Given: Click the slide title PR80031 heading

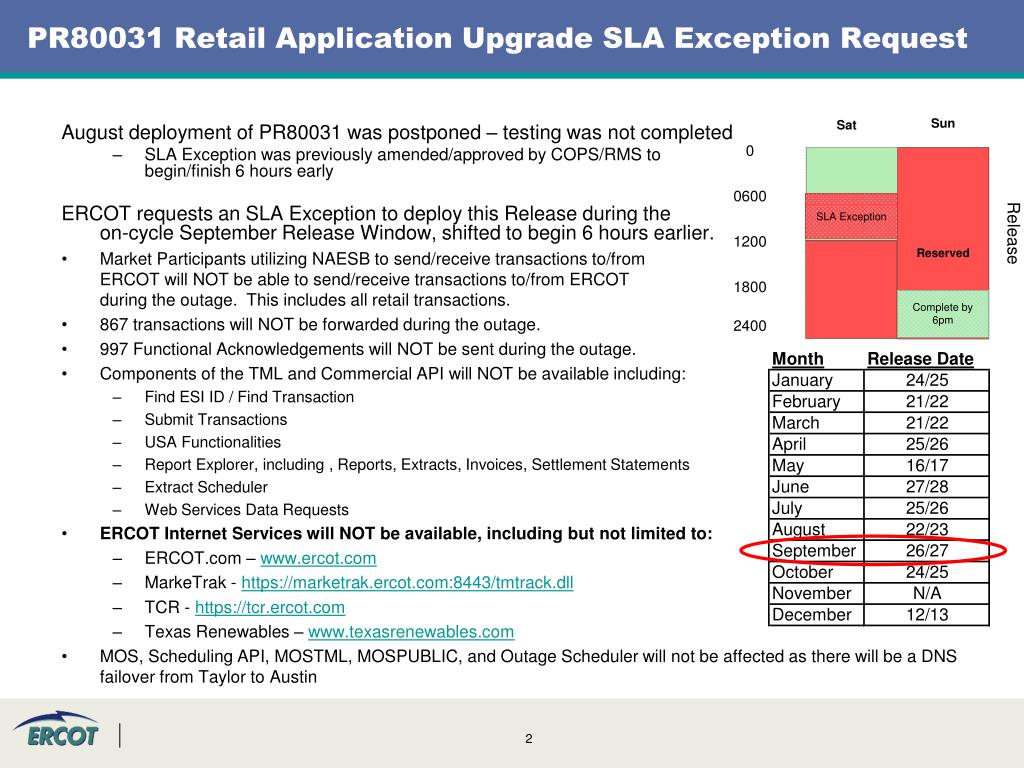Looking at the screenshot, I should point(497,38).
